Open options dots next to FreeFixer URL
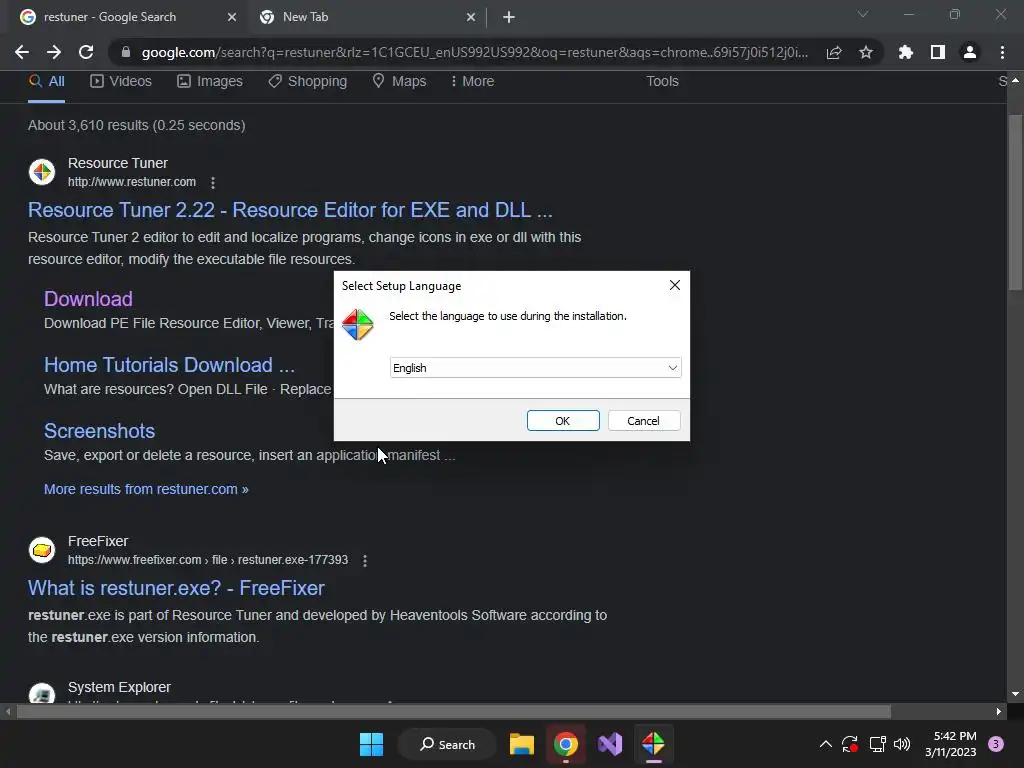The image size is (1024, 768). (365, 560)
